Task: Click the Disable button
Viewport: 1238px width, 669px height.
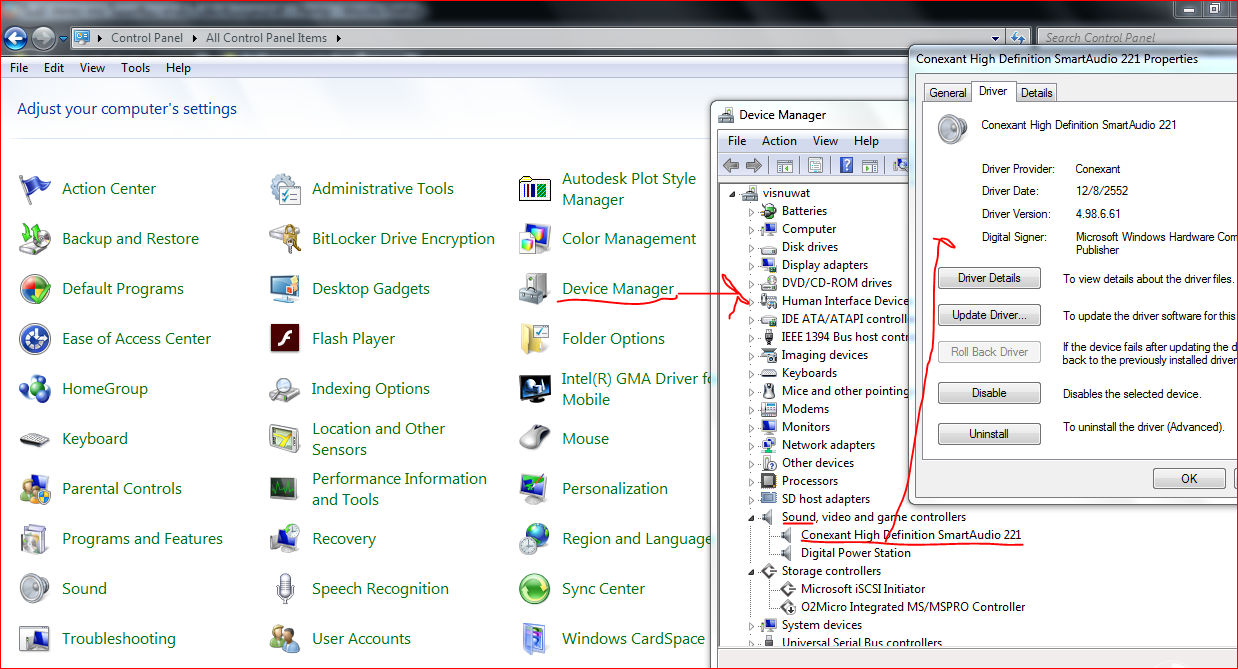Action: coord(989,393)
